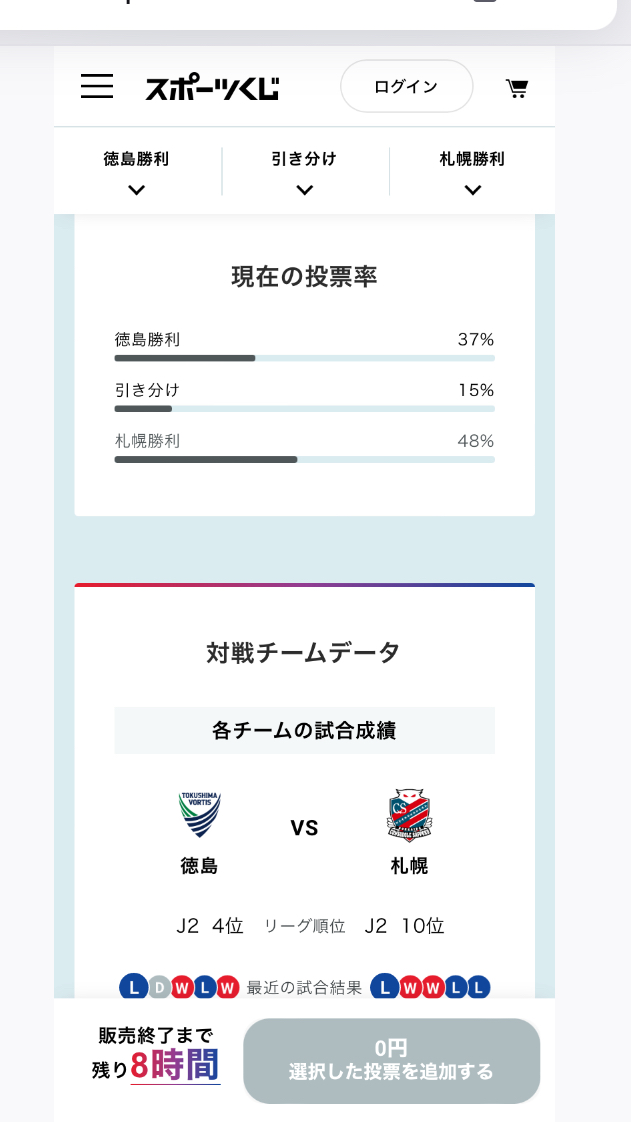
Task: Click Tokushima's first recent result L badge
Action: pos(133,987)
